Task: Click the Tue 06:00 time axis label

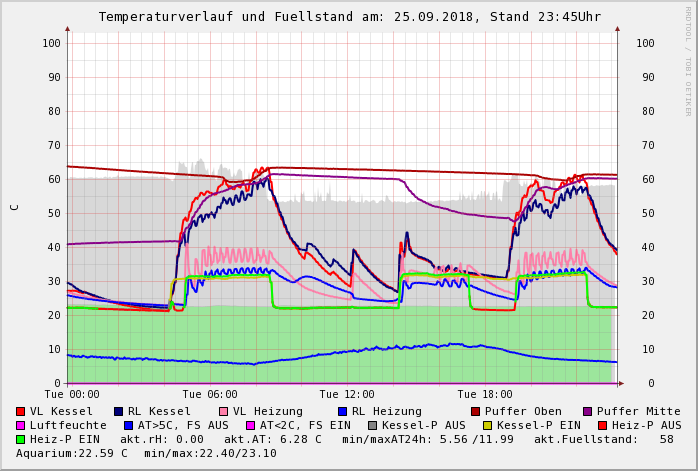Action: coord(210,394)
